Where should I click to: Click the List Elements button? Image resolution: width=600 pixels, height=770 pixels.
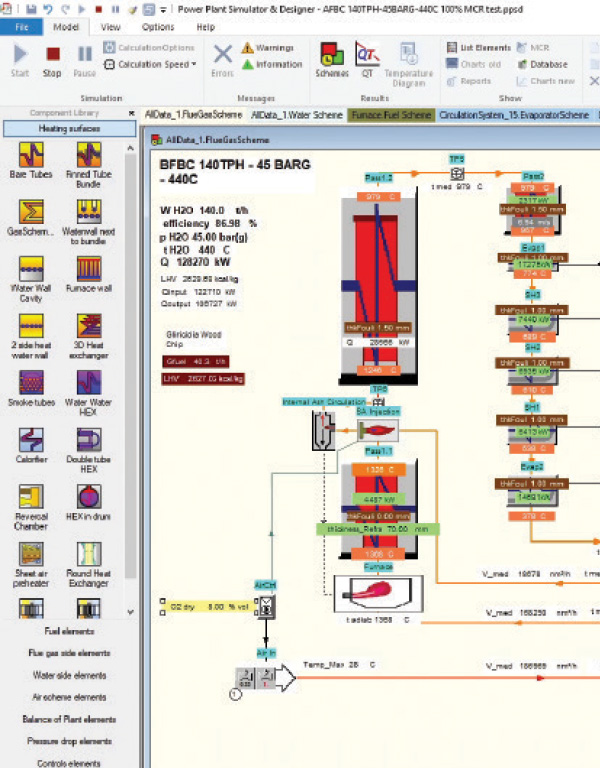[478, 47]
